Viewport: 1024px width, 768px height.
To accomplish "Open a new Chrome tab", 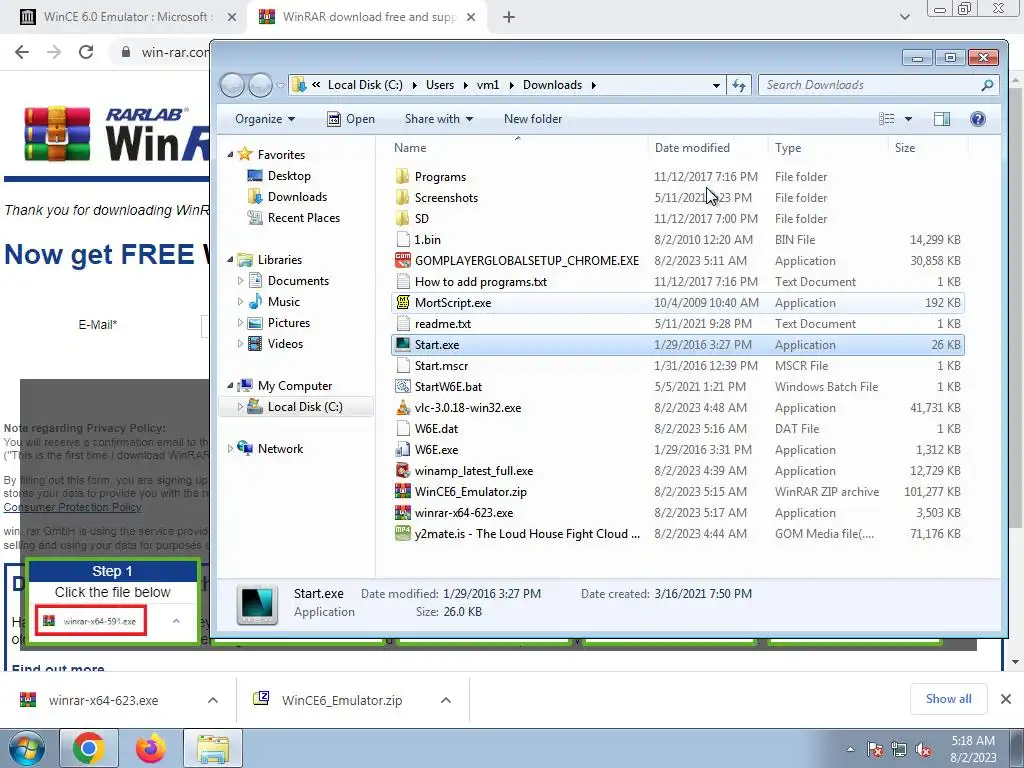I will point(509,17).
